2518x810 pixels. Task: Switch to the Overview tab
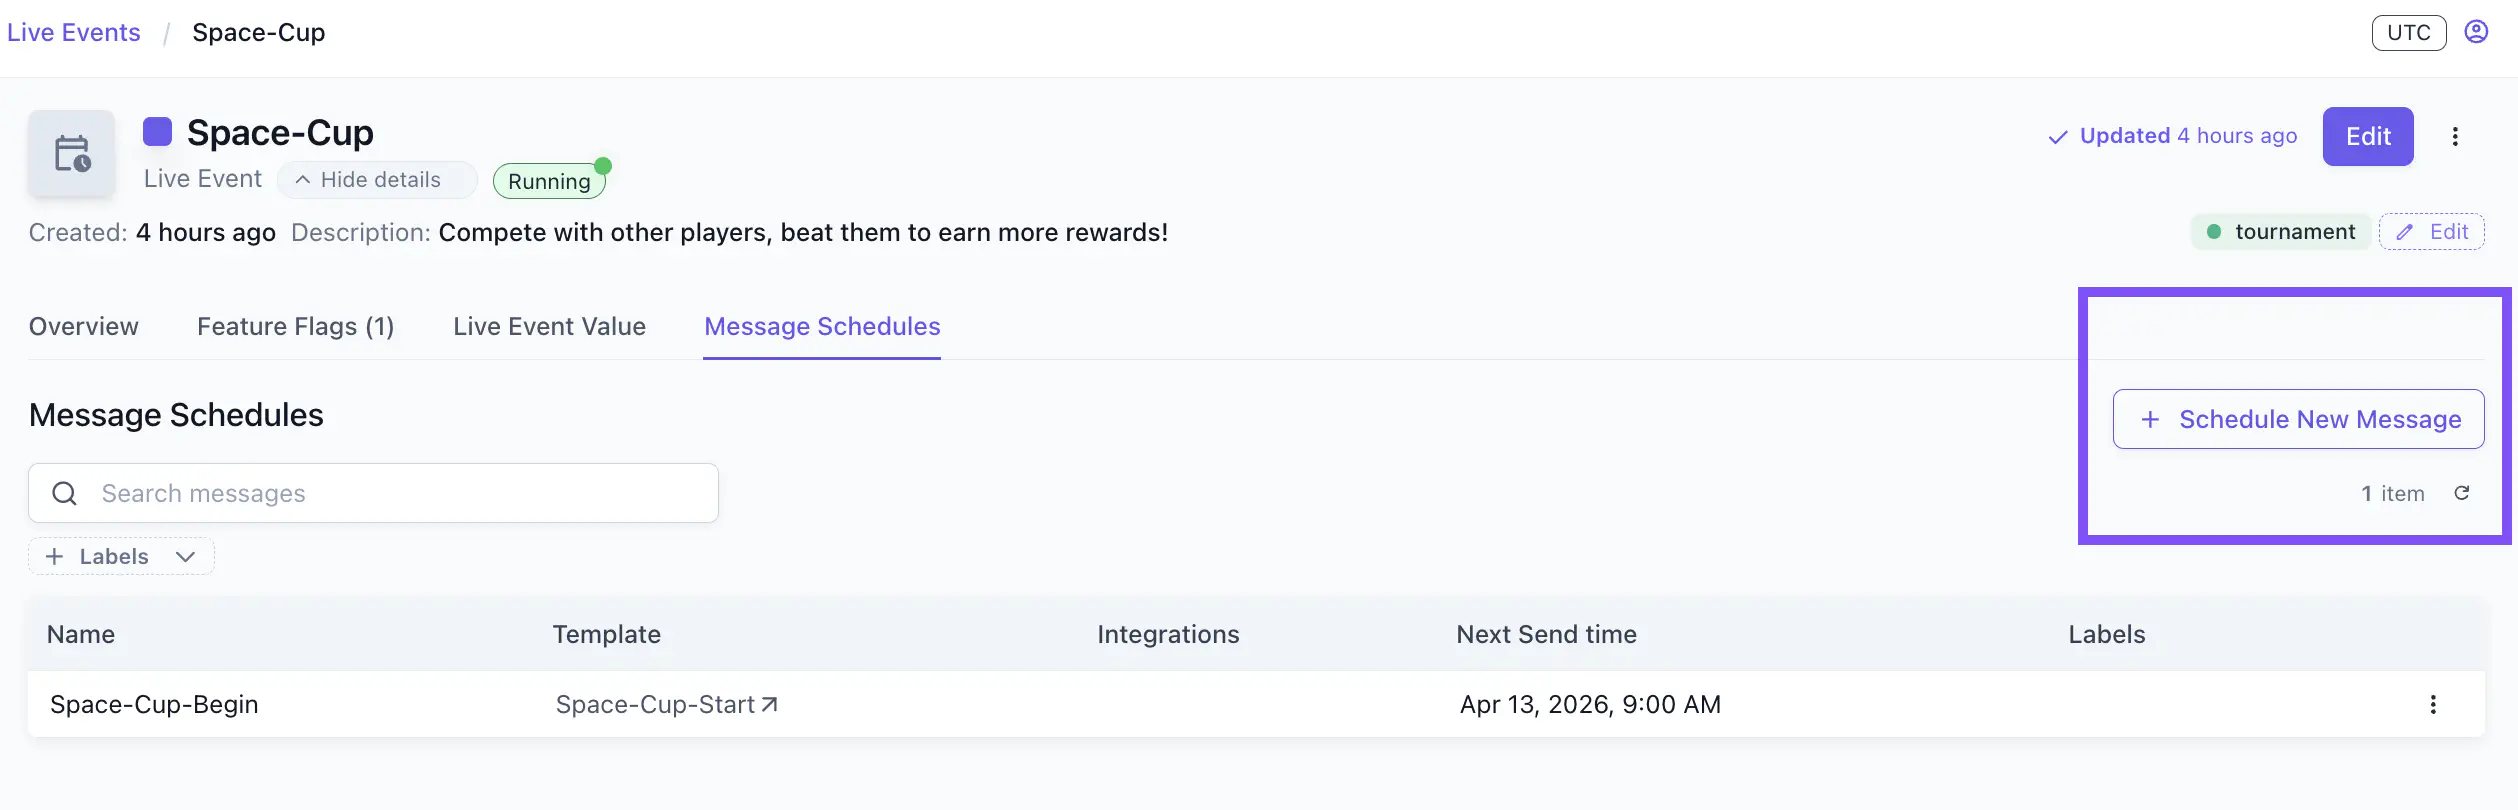coord(84,327)
